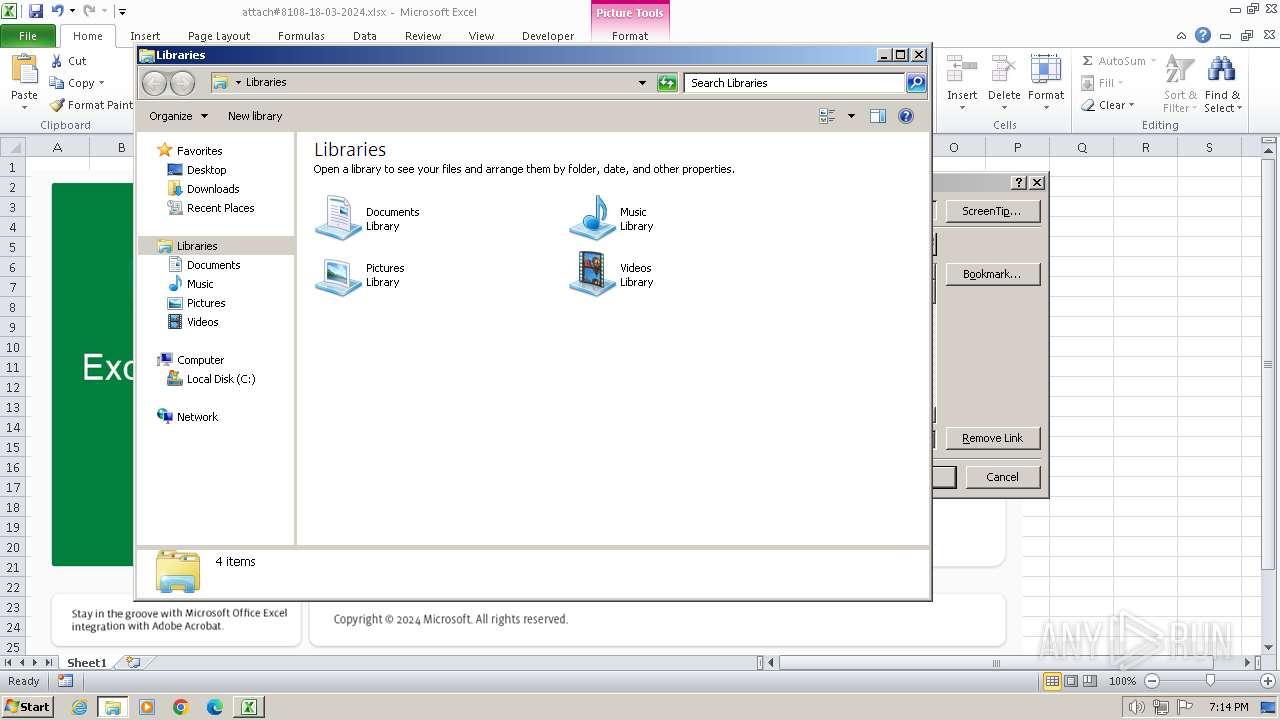Switch to the Picture Tools Format tab
1280x720 pixels.
click(630, 36)
